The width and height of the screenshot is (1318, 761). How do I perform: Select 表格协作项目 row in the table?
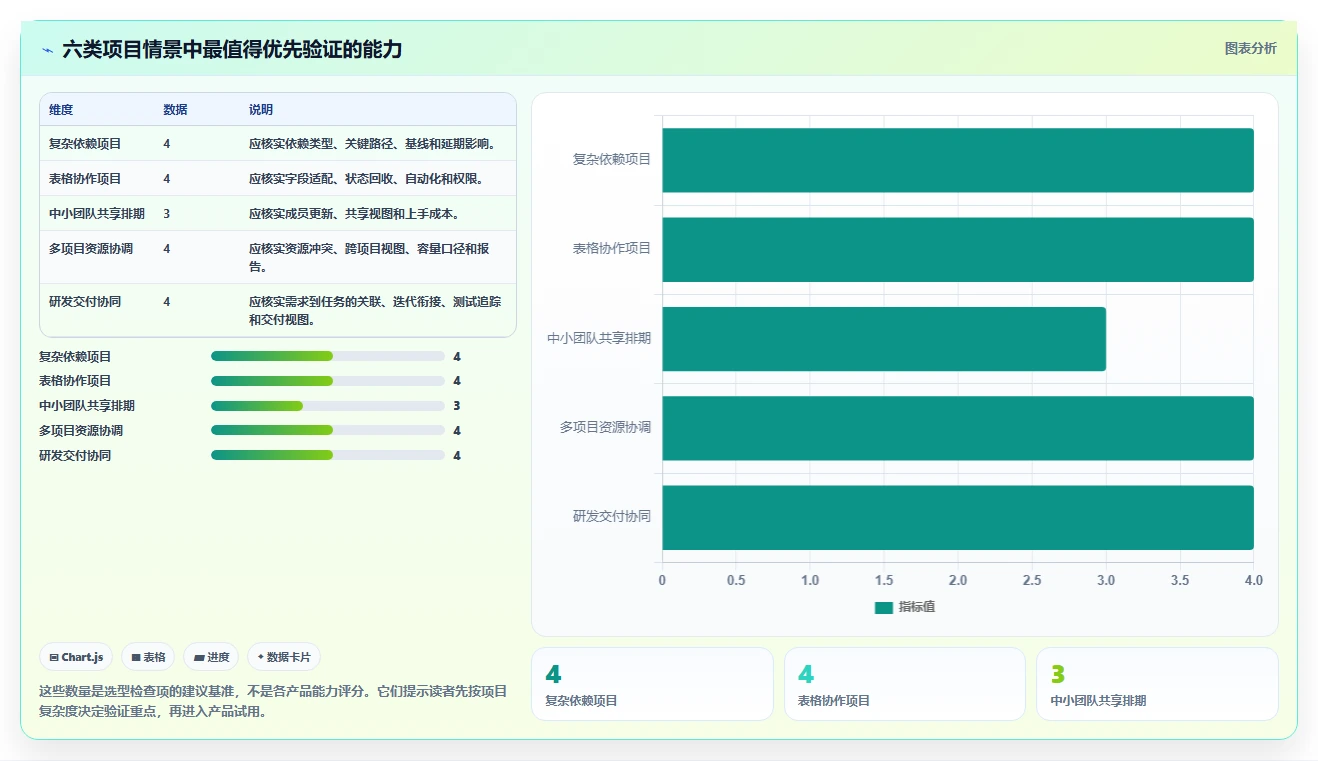pos(278,179)
